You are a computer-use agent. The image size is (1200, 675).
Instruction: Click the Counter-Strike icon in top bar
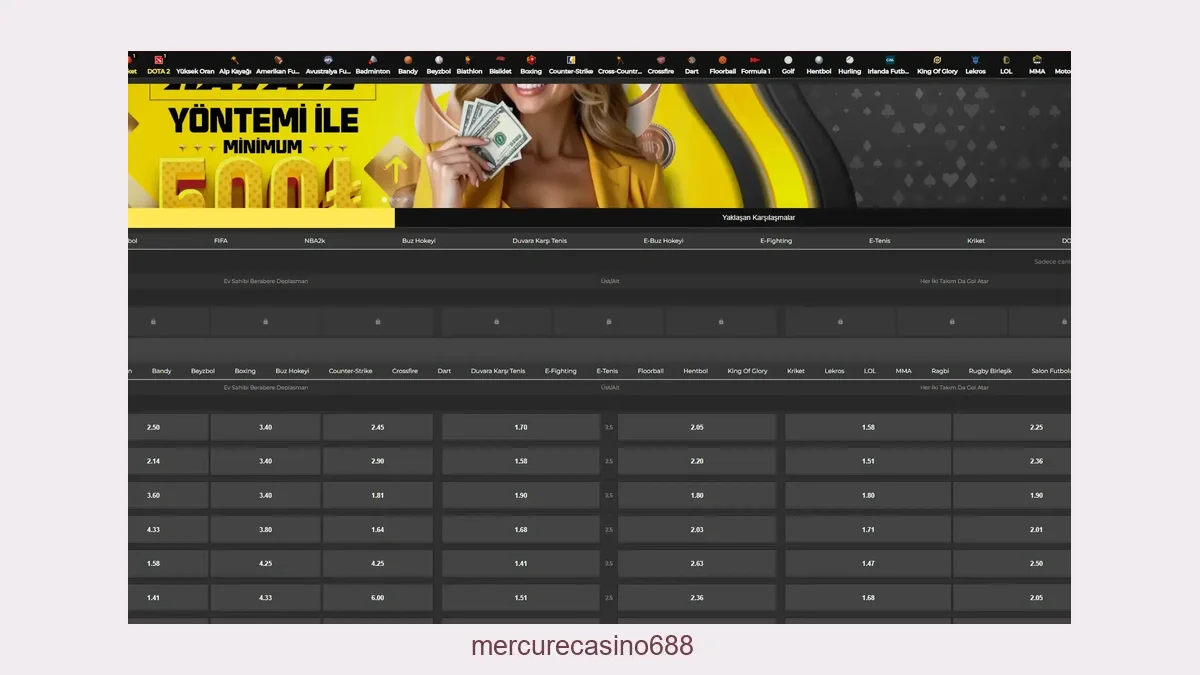point(570,61)
